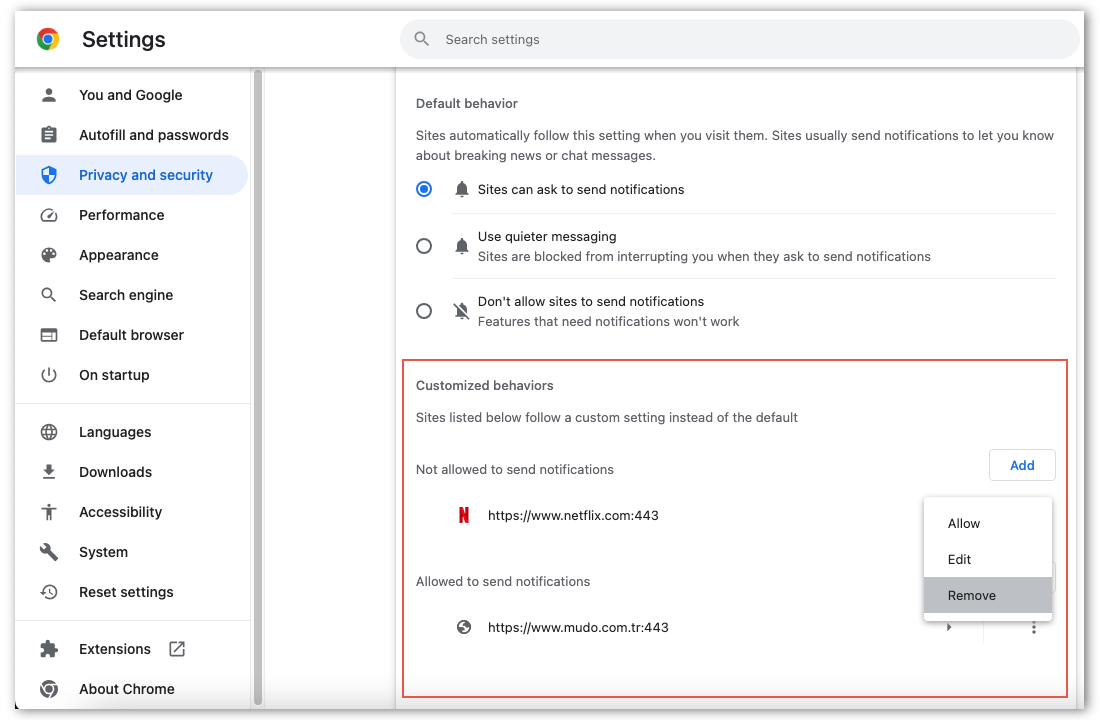
Task: Open the three-dot menu for mudo.com.tr
Action: [x=1033, y=627]
